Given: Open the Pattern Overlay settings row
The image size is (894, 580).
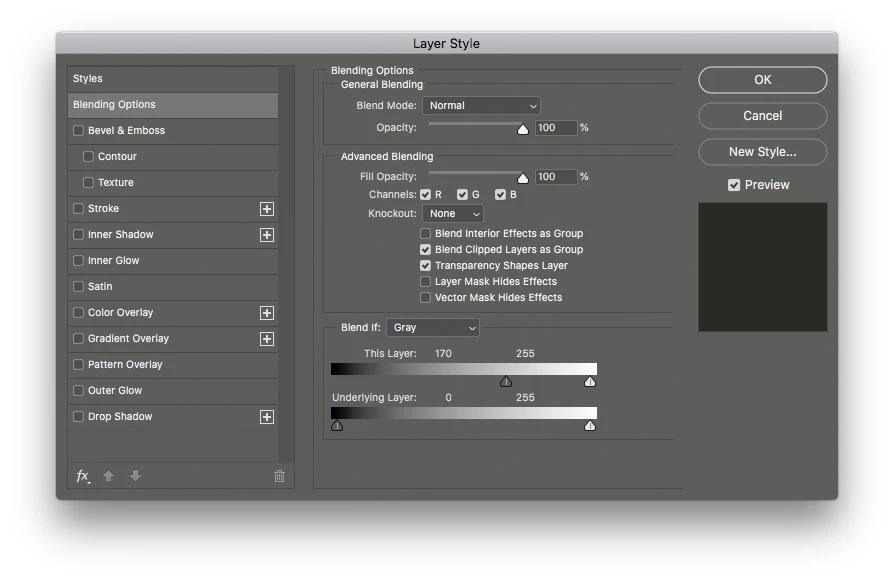Looking at the screenshot, I should click(x=173, y=364).
